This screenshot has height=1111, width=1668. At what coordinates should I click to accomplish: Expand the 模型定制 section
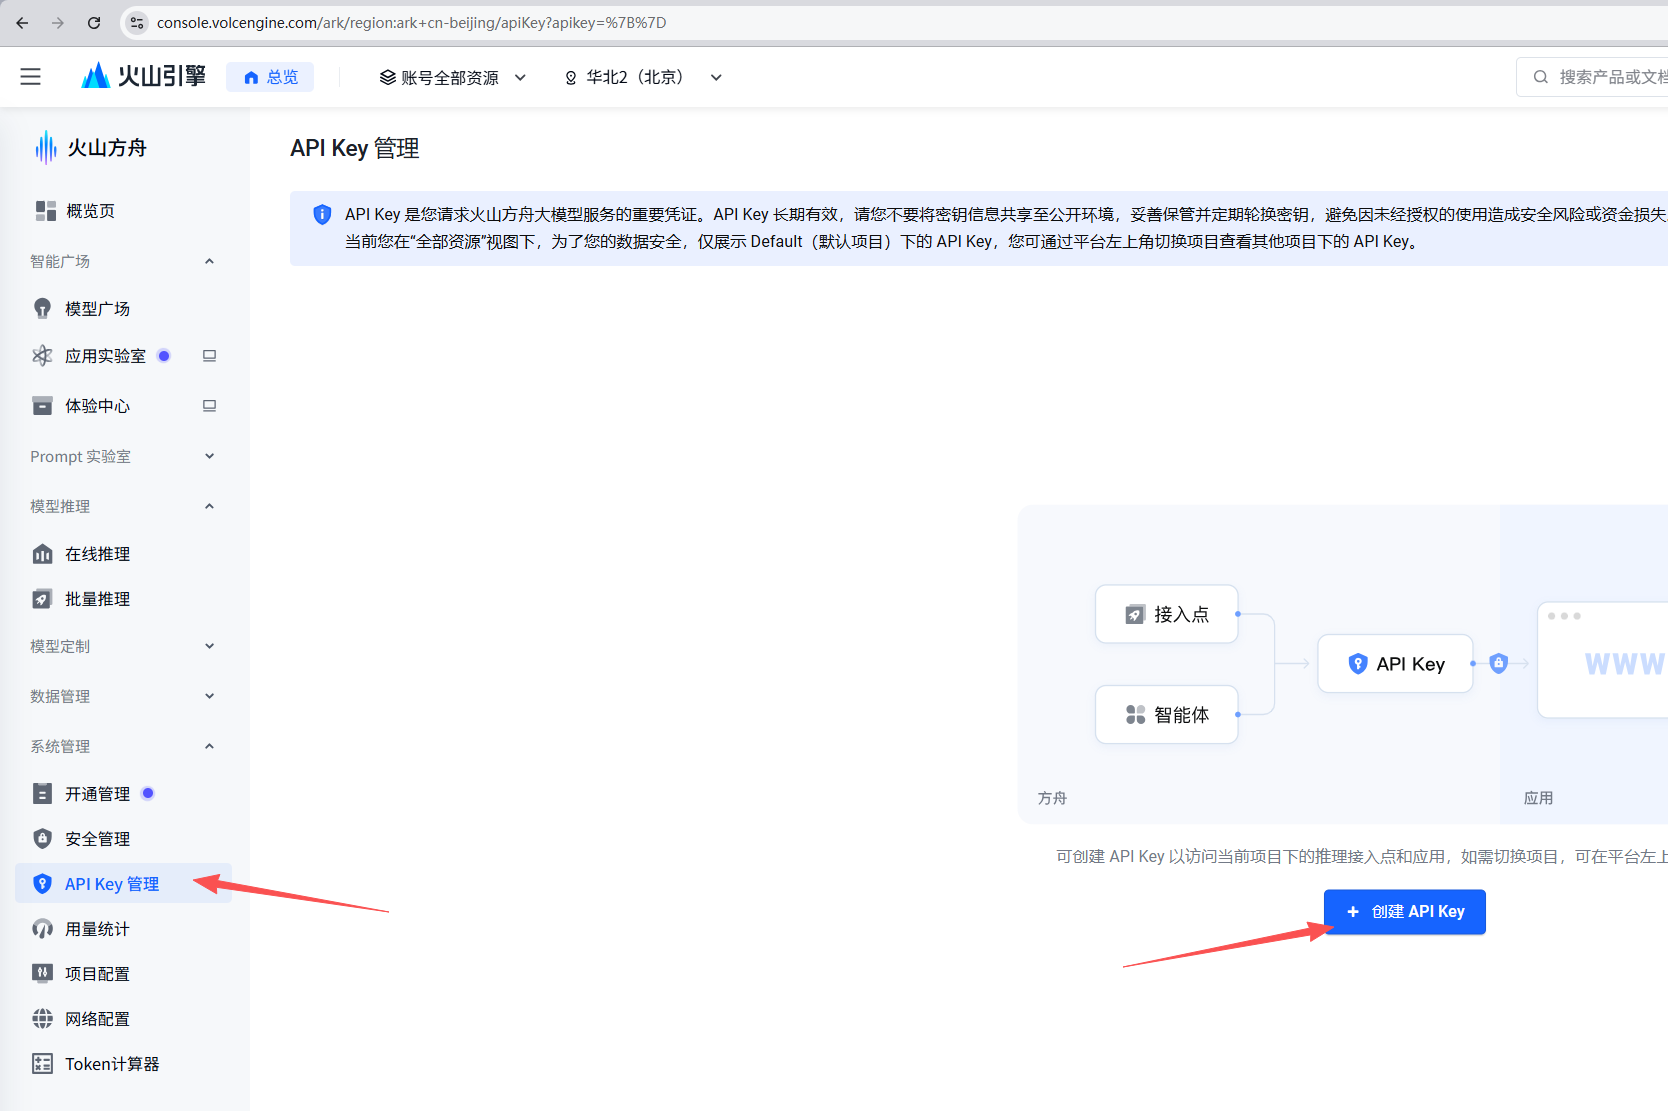click(209, 646)
